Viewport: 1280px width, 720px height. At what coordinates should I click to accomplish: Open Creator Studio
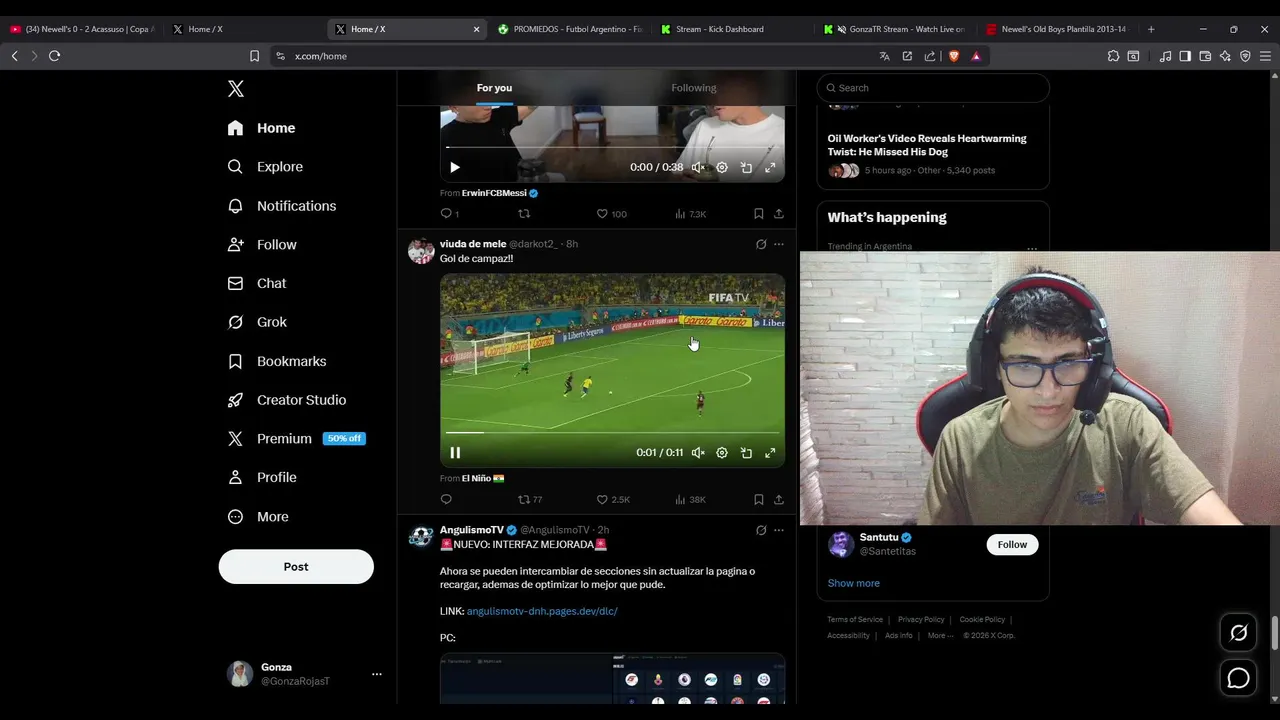(x=287, y=400)
